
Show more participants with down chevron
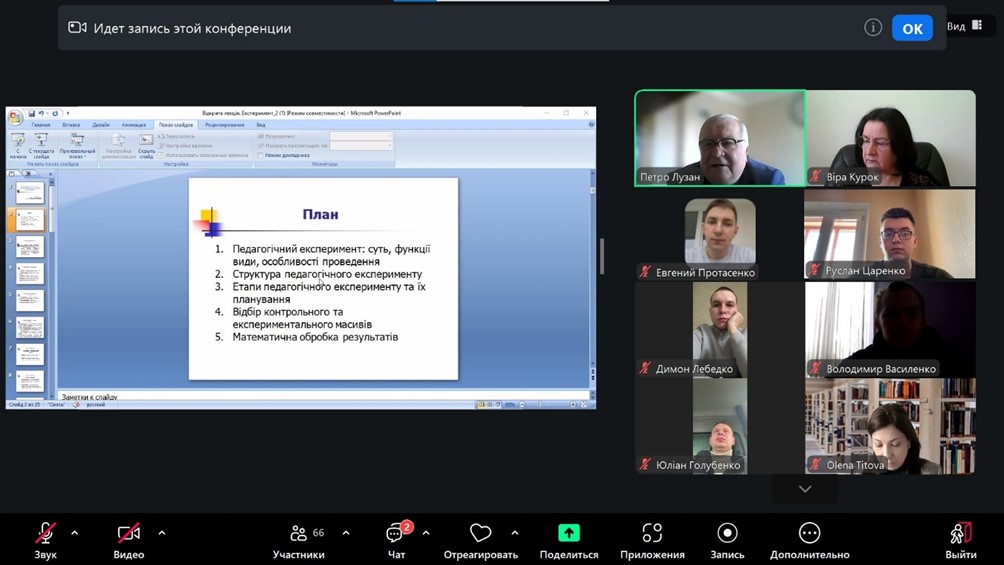coord(805,489)
